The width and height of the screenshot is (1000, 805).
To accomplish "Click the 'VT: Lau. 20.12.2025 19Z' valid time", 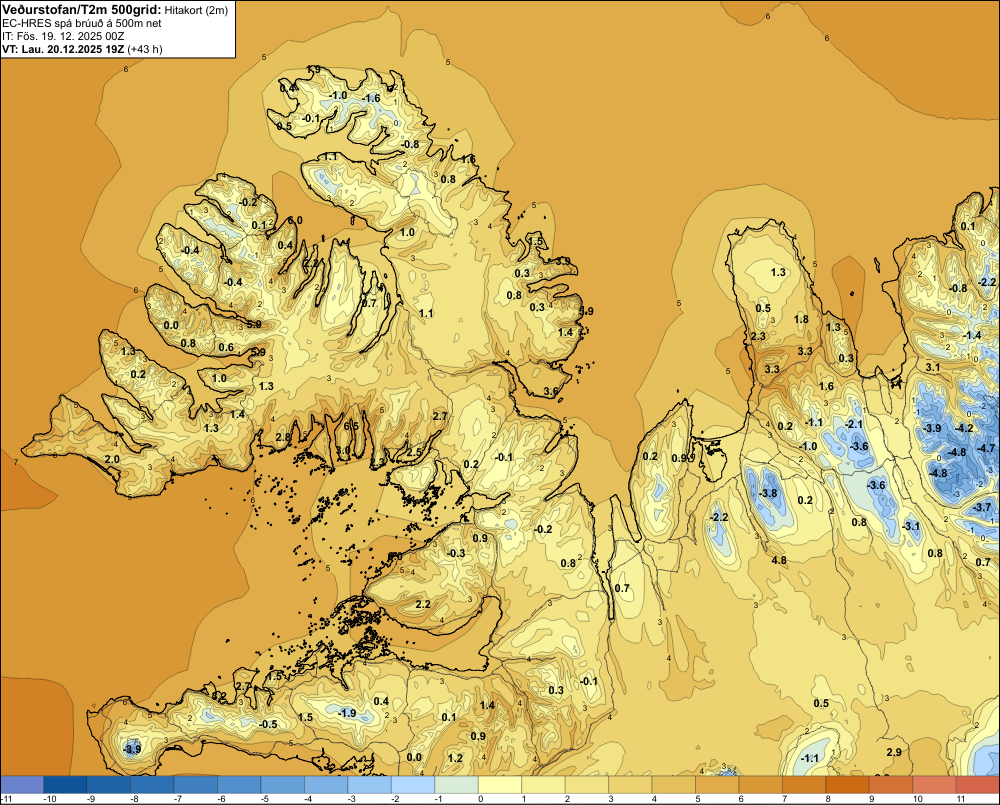I will click(63, 49).
